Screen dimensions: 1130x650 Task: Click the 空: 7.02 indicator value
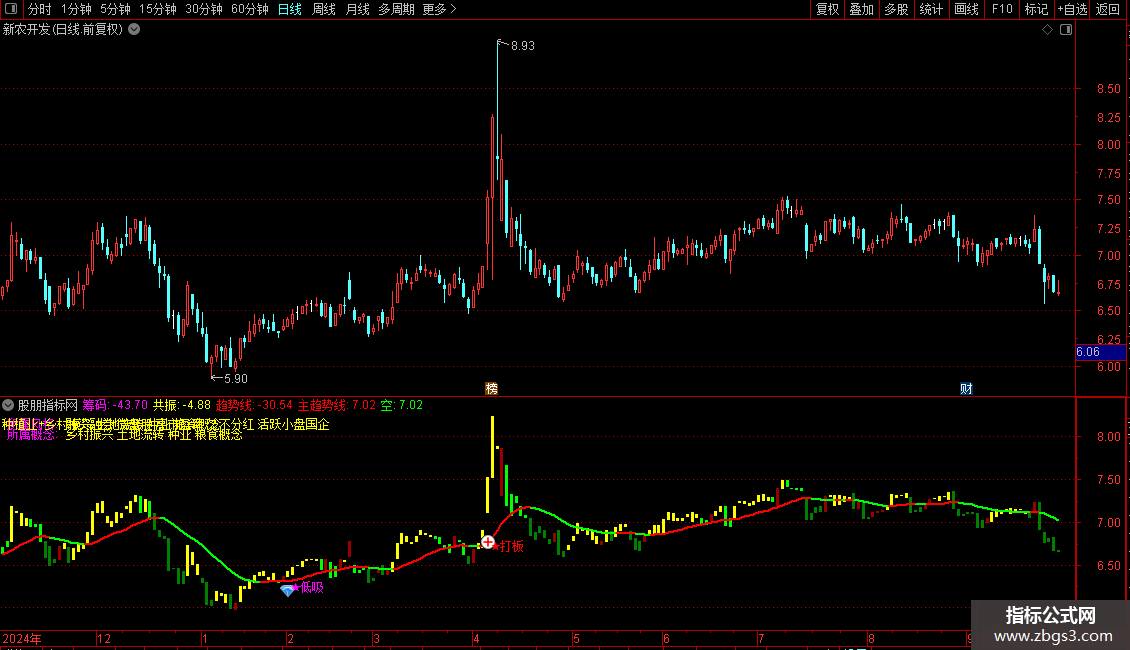(x=401, y=405)
